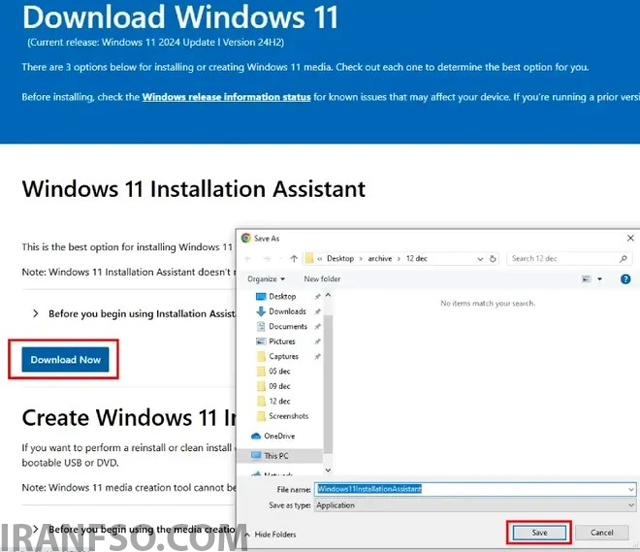Viewport: 640px width, 552px height.
Task: Click the pin icon next to Captures
Action: 317,356
